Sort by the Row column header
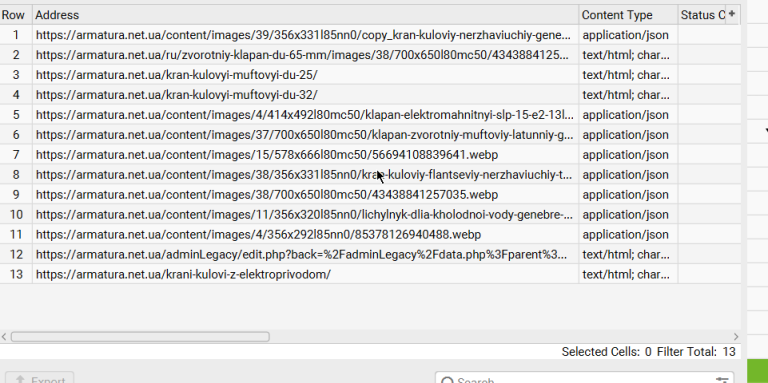The width and height of the screenshot is (768, 383). pyautogui.click(x=16, y=15)
